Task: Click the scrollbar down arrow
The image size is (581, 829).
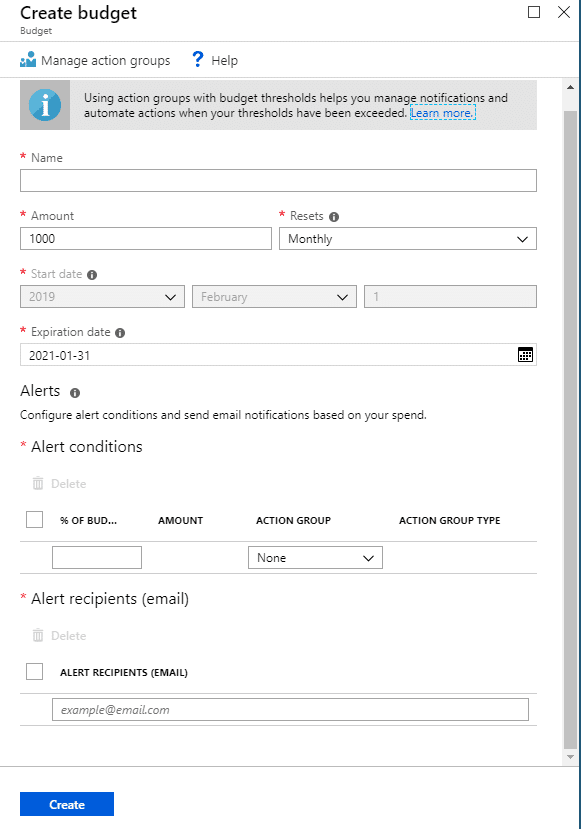Action: click(570, 757)
